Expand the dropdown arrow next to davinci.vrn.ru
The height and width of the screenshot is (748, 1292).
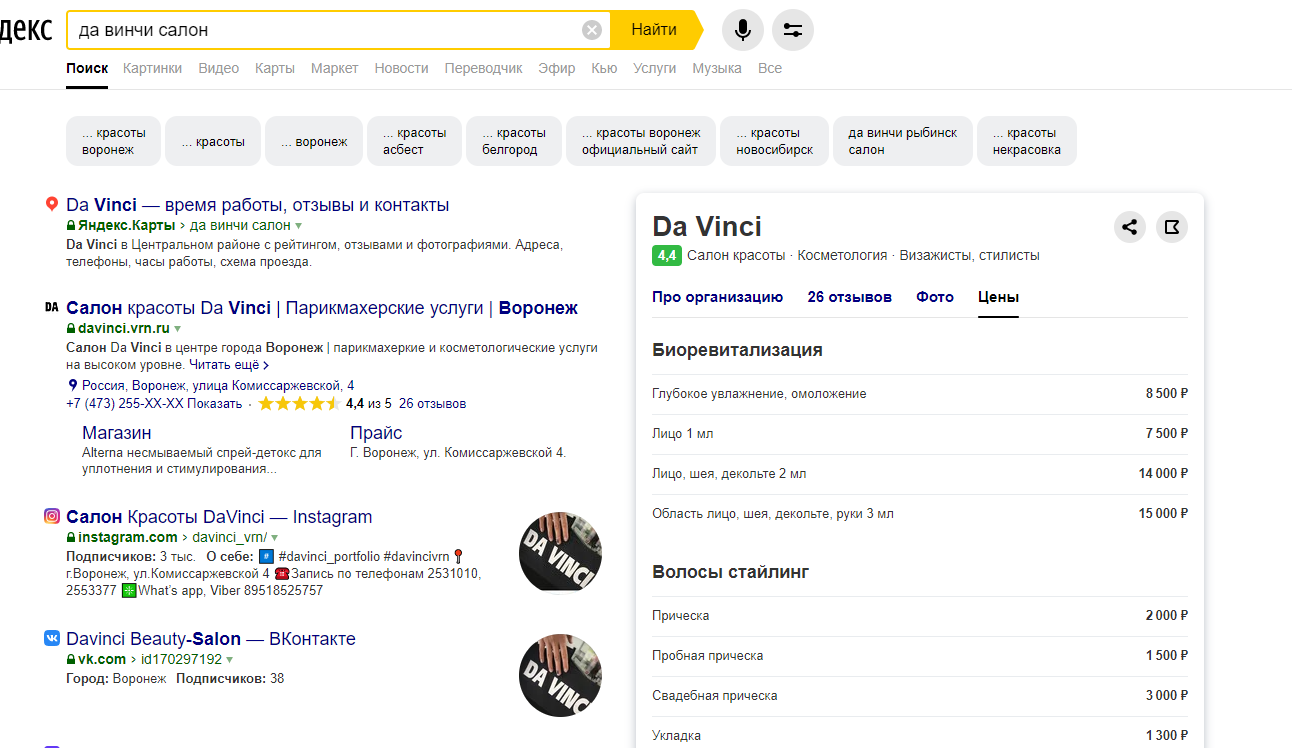coord(178,328)
